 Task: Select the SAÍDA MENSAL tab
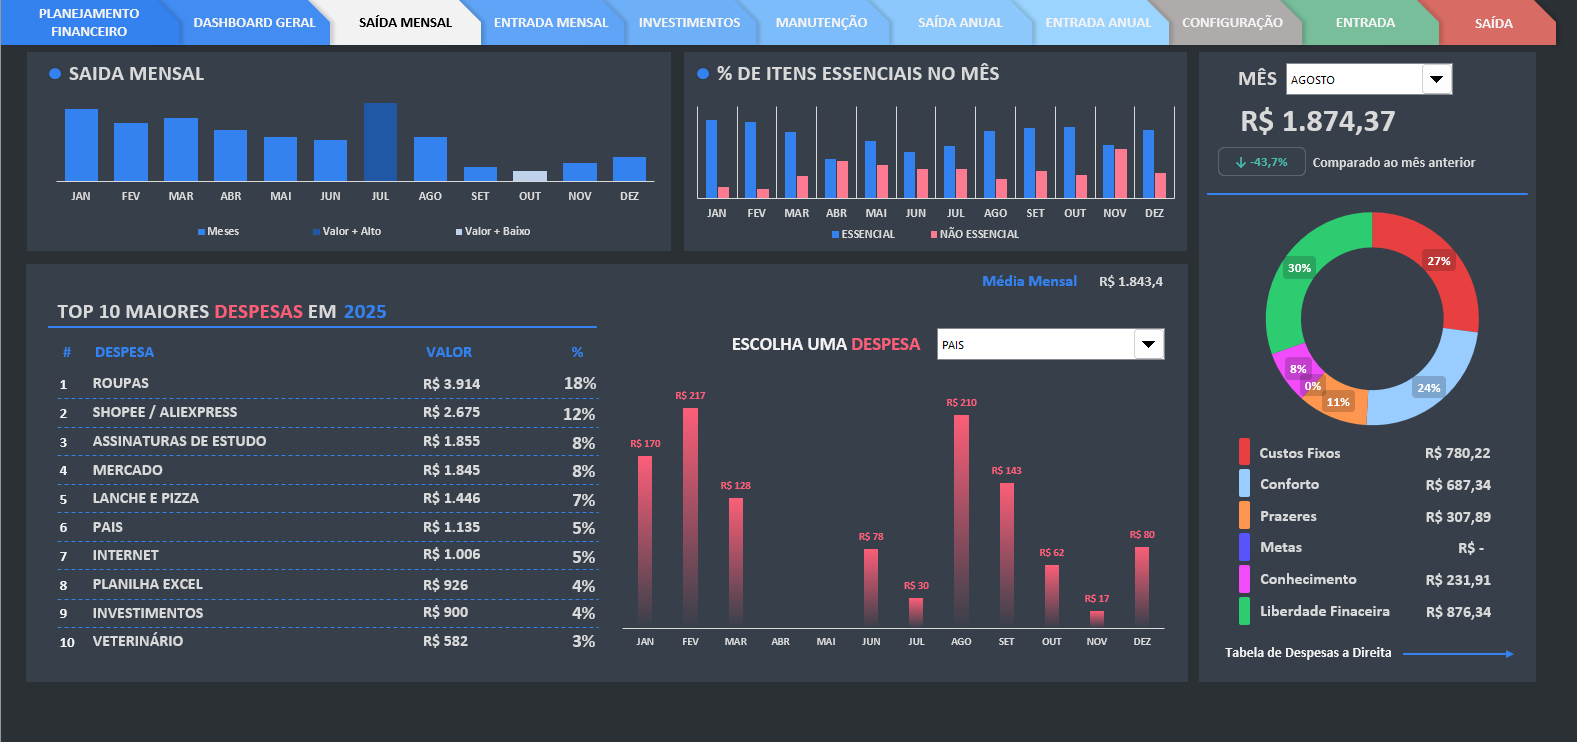pyautogui.click(x=405, y=22)
